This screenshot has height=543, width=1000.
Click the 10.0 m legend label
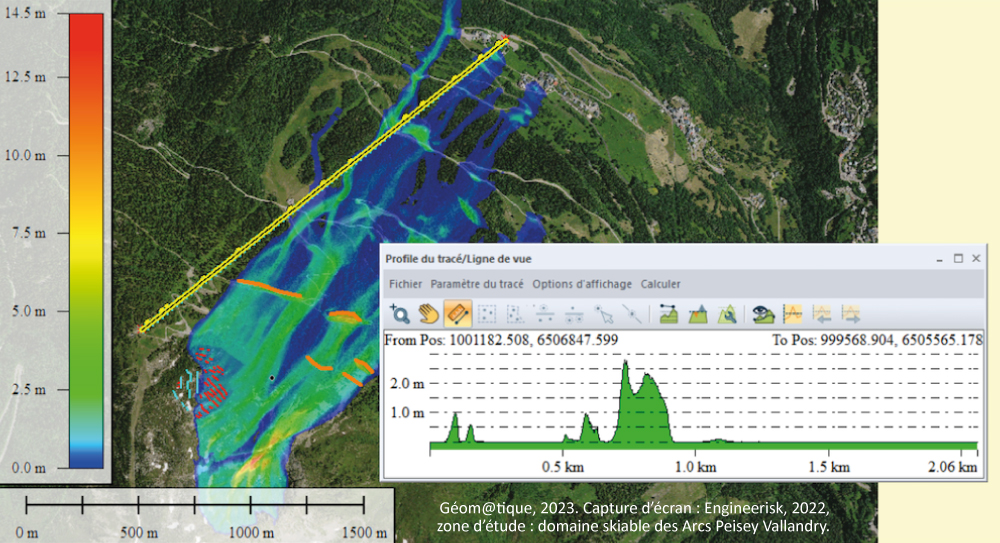[x=25, y=155]
